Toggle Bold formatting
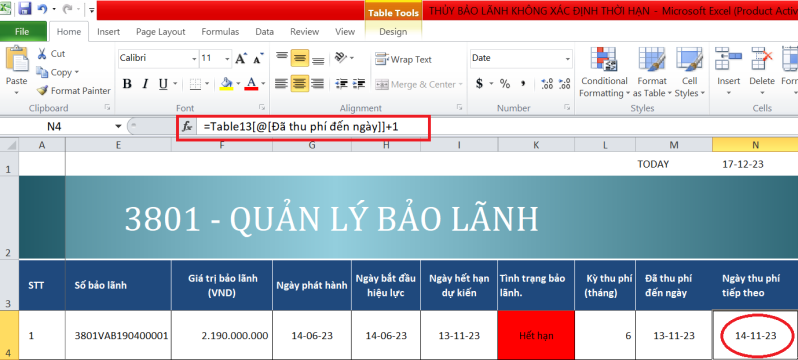 [x=127, y=84]
